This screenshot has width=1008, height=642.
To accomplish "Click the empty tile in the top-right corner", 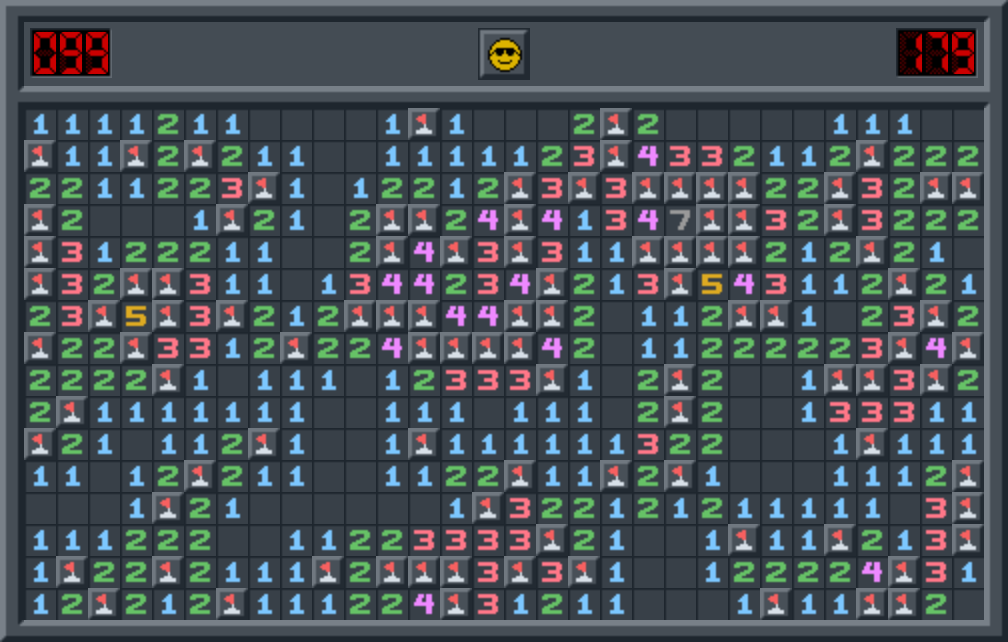I will point(968,124).
